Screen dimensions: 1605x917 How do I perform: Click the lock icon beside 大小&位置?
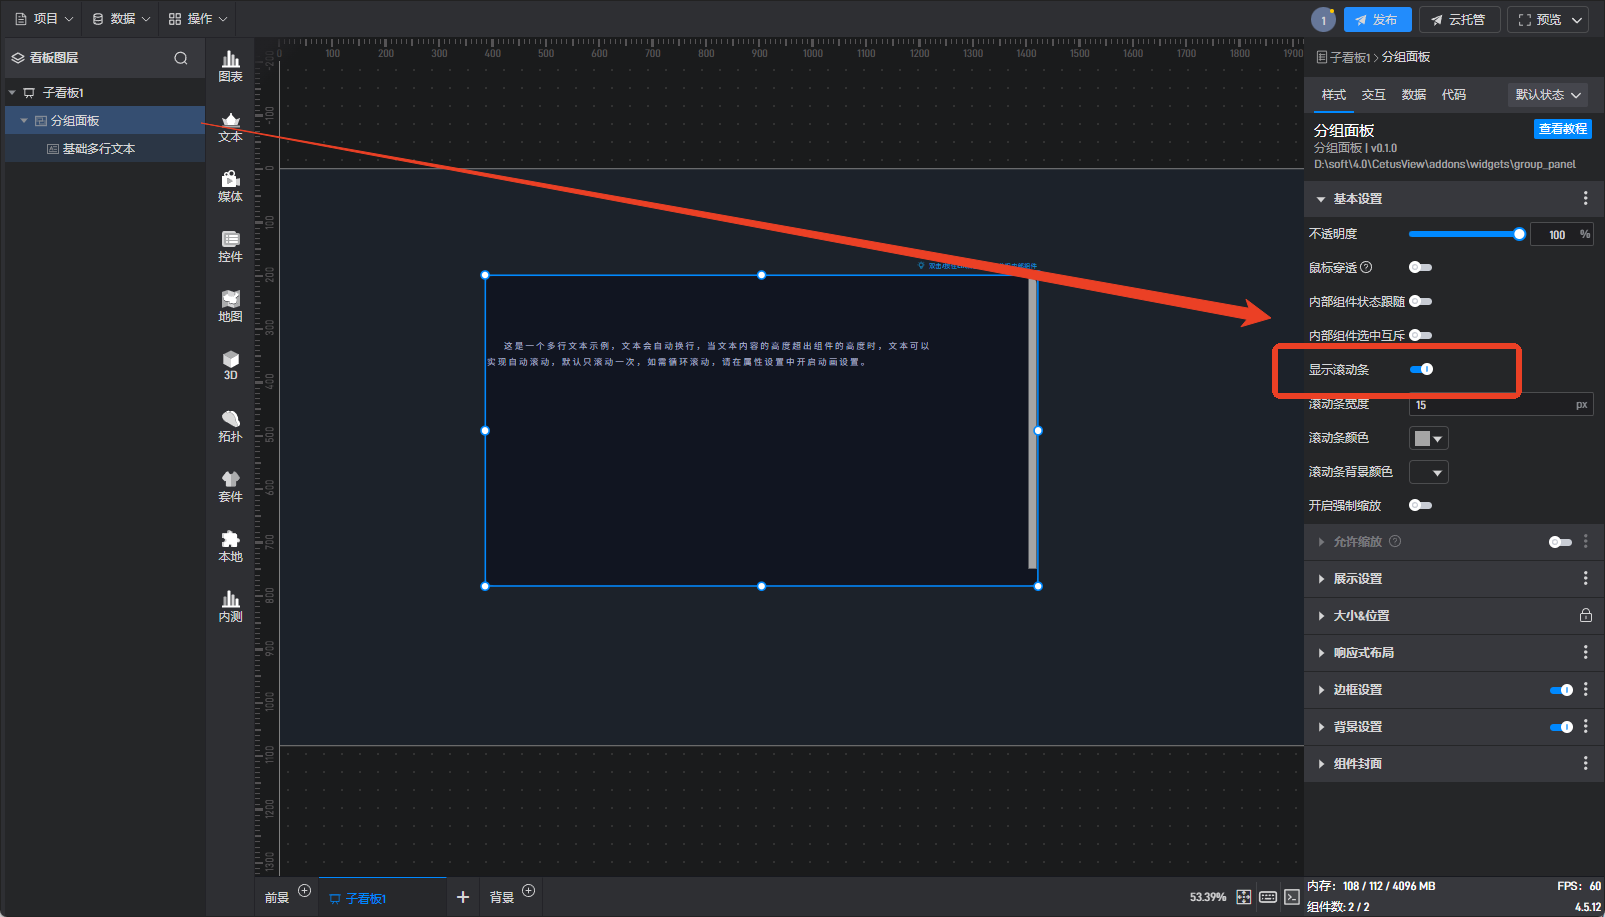pyautogui.click(x=1585, y=616)
